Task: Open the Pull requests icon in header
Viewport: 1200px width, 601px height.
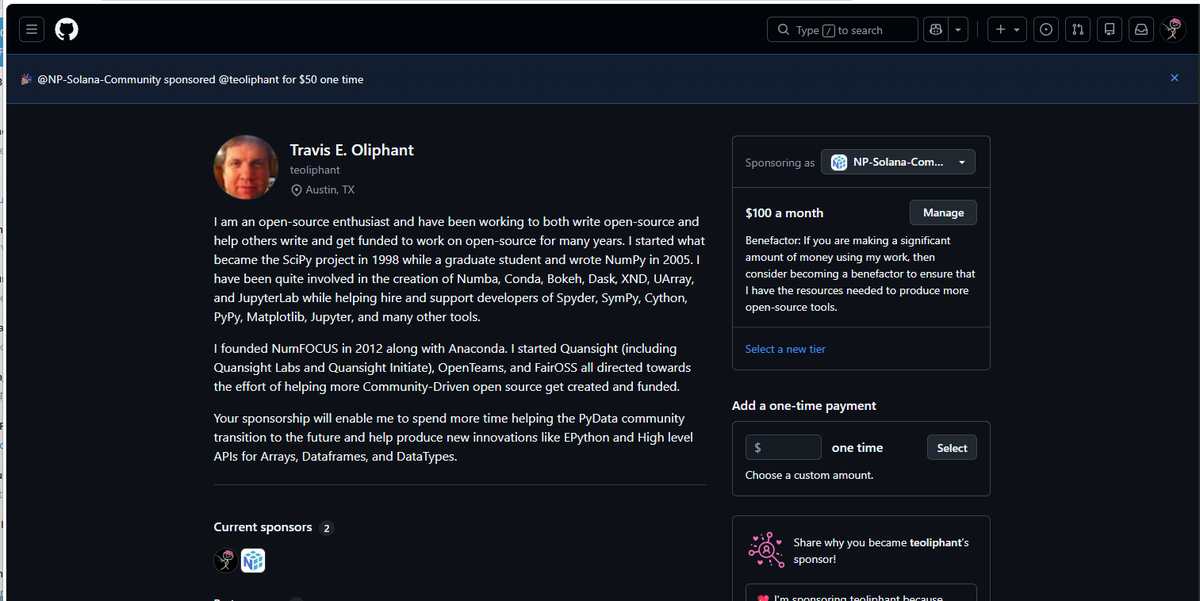Action: point(1077,30)
